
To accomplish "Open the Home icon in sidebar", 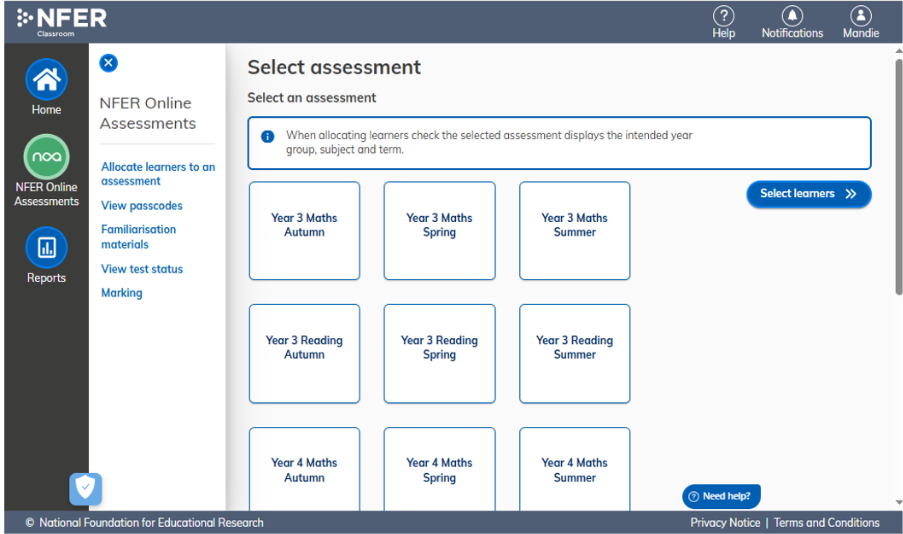I will point(46,79).
